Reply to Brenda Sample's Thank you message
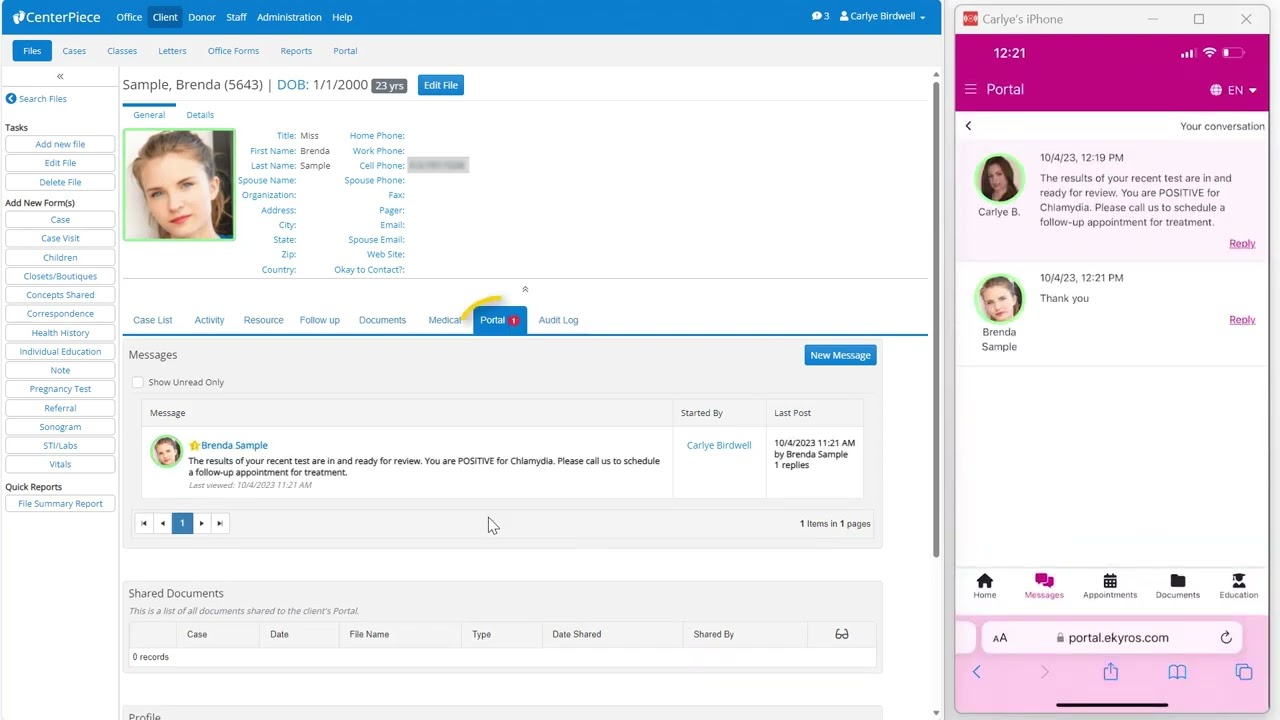This screenshot has height=720, width=1280. 1242,320
